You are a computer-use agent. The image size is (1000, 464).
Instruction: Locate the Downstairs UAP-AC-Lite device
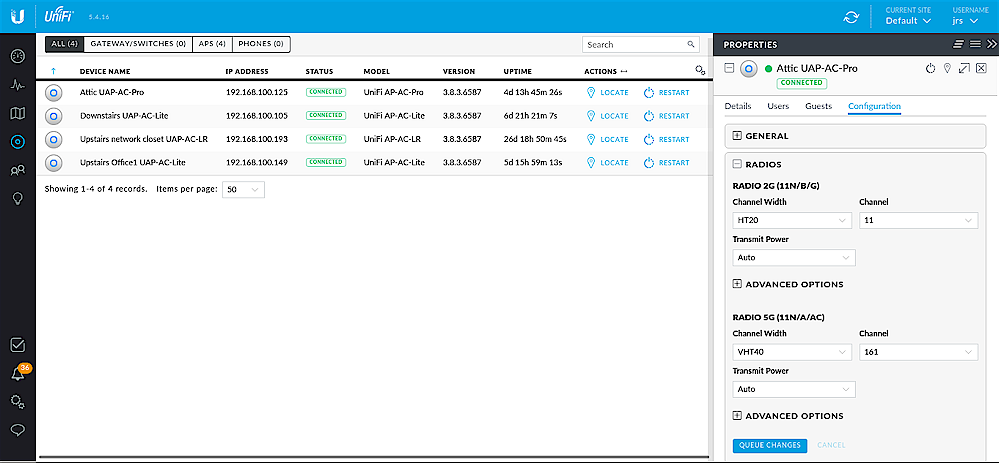pos(607,116)
